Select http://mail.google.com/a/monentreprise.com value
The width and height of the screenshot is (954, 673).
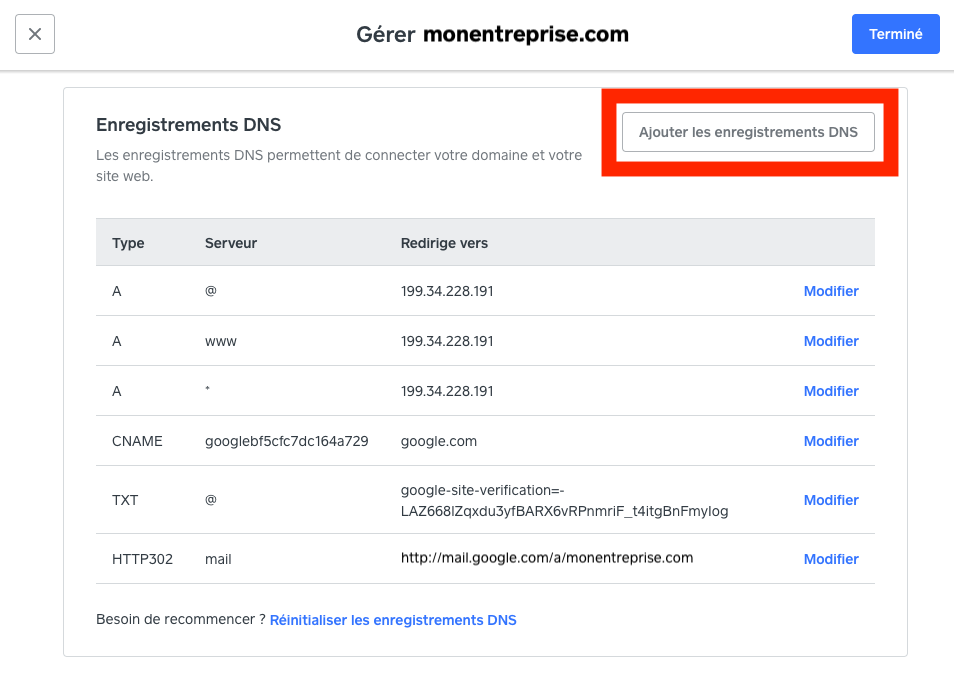[546, 558]
